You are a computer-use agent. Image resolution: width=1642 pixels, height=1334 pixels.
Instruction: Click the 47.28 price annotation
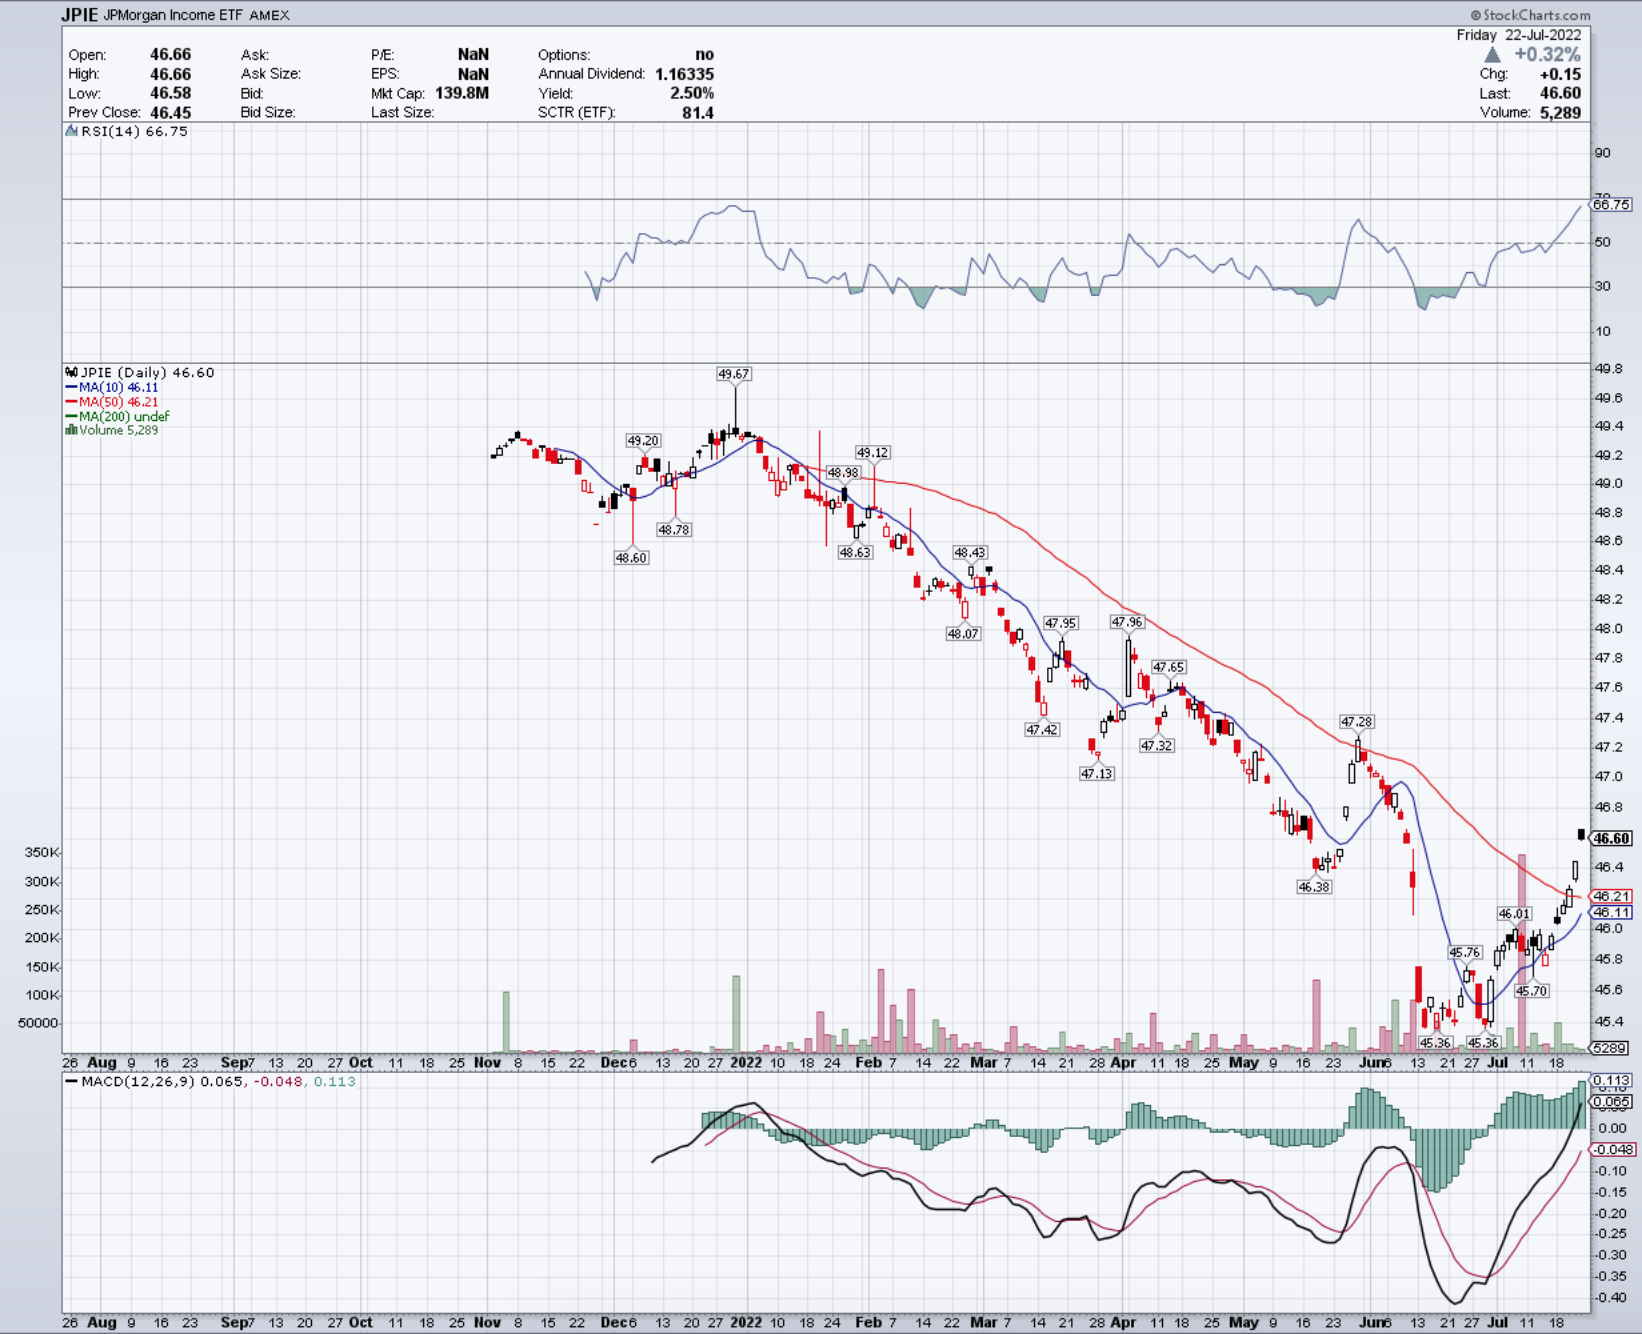click(x=1357, y=722)
